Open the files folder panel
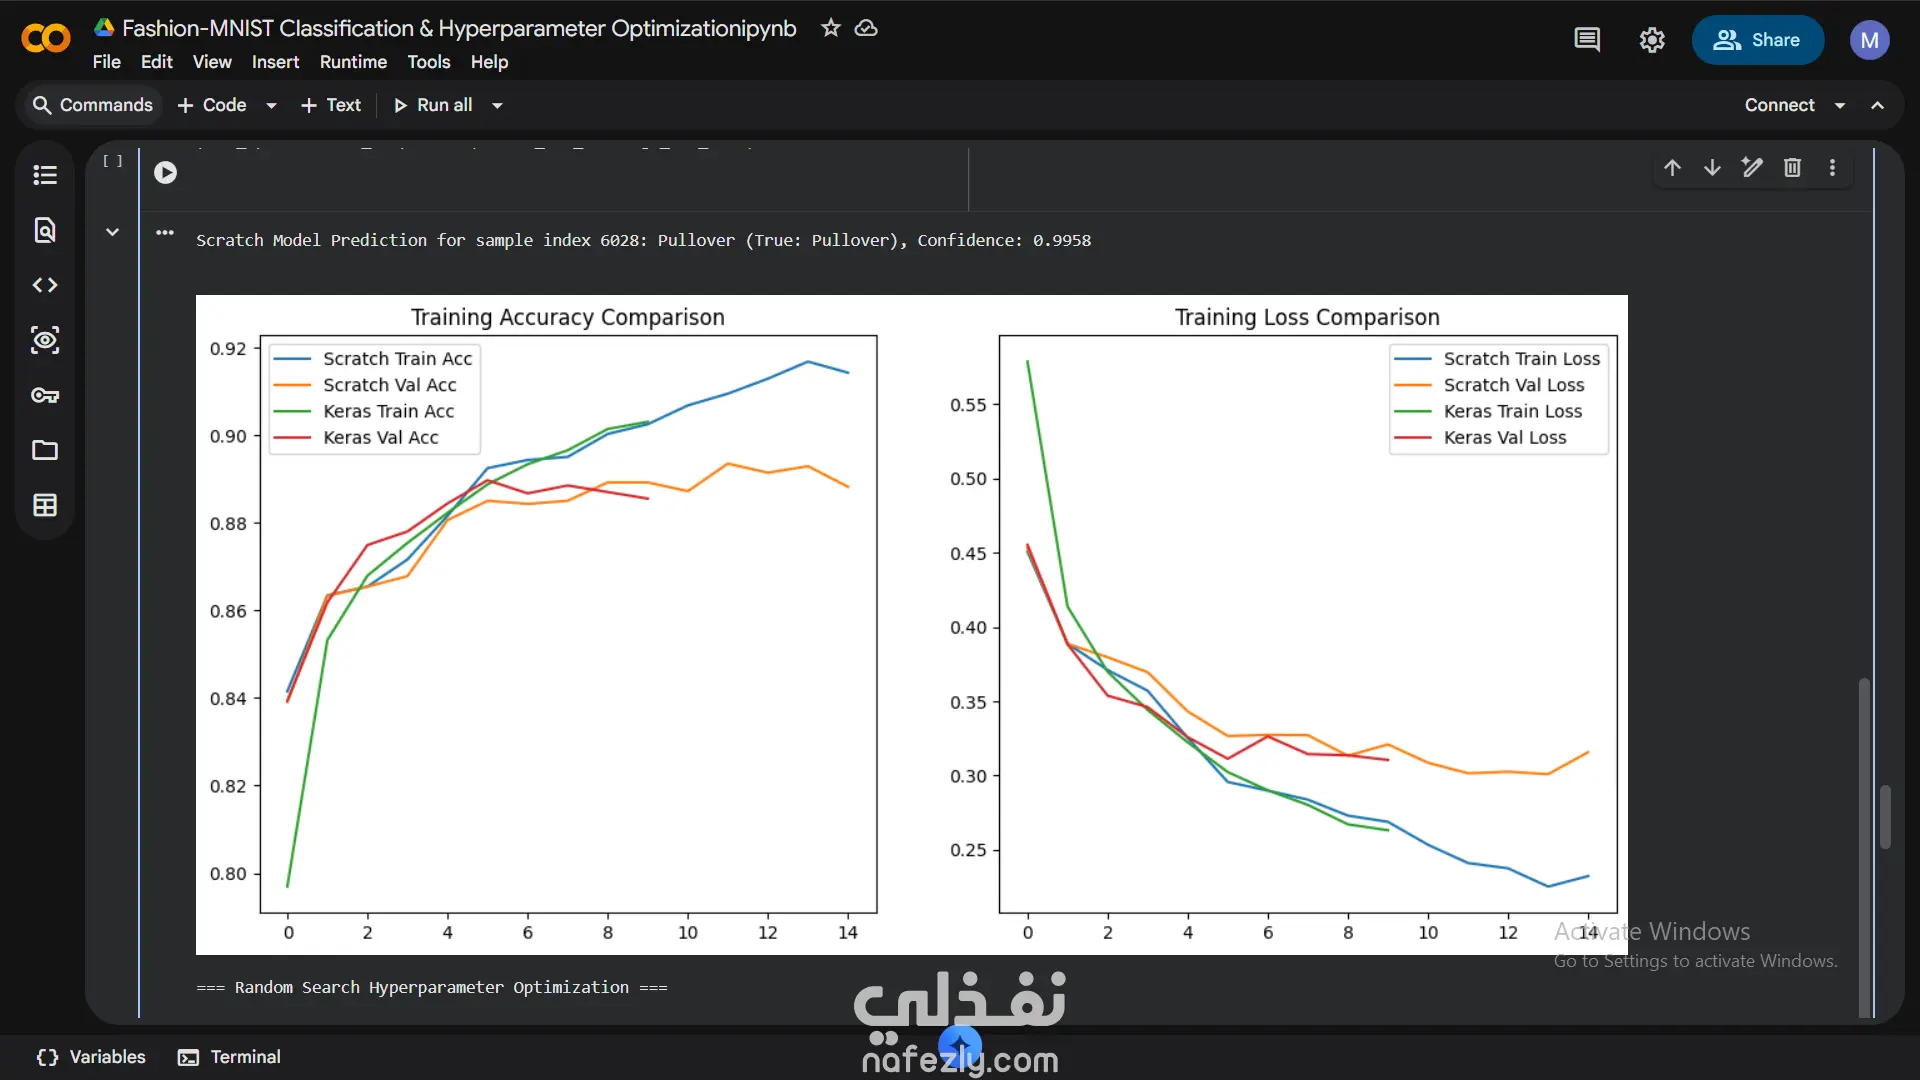 tap(45, 450)
